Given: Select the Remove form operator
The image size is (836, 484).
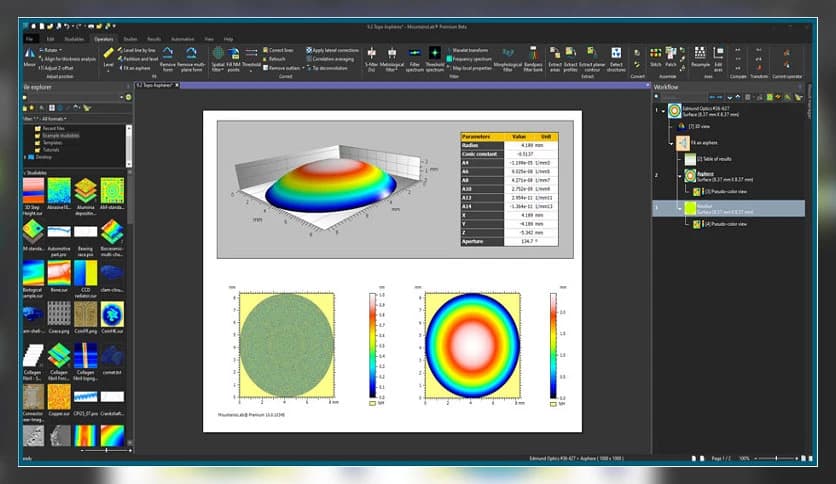Looking at the screenshot, I should point(167,55).
